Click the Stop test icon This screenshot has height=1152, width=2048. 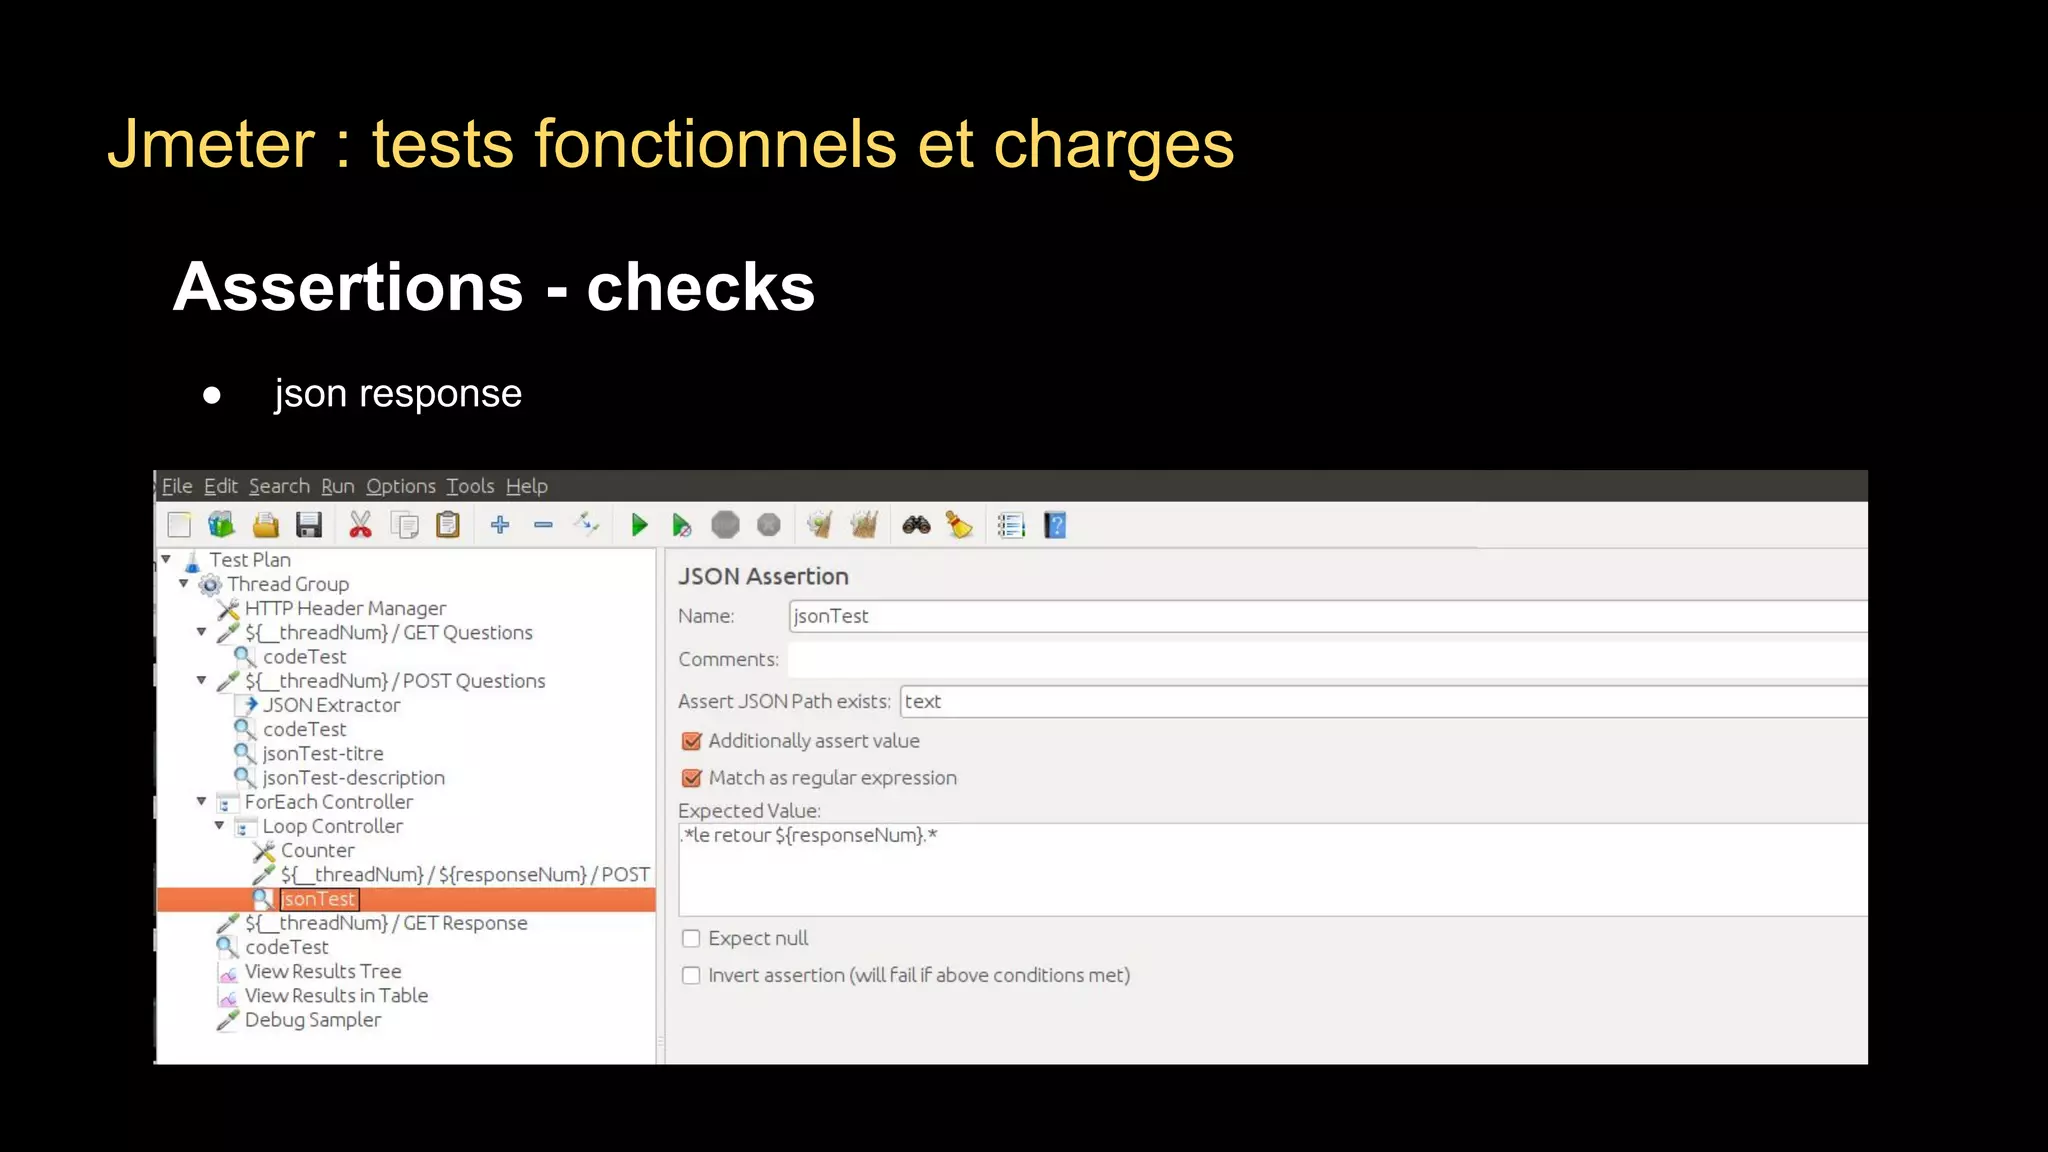(725, 525)
